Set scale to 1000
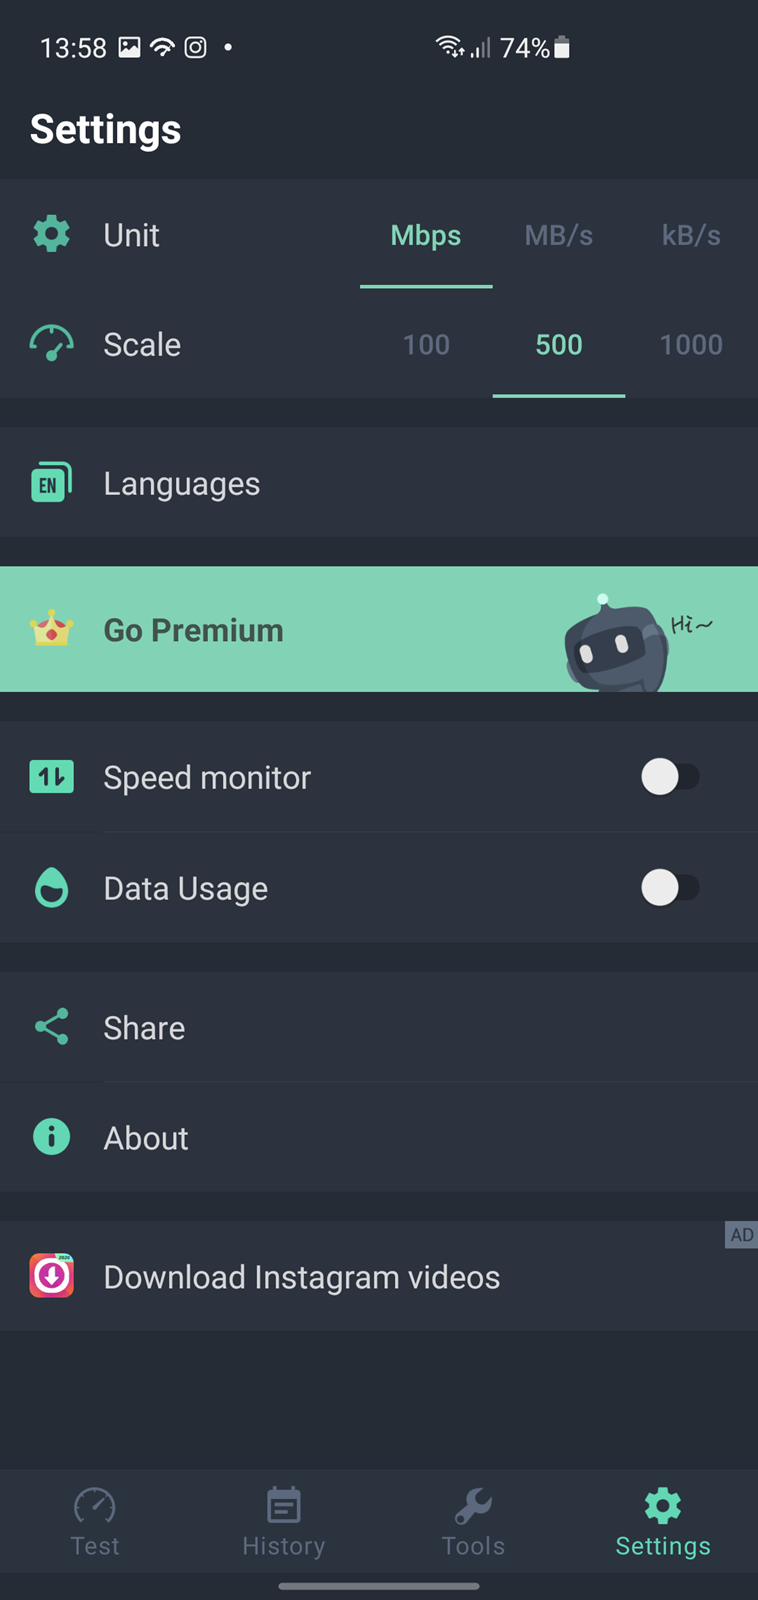Image resolution: width=758 pixels, height=1600 pixels. (691, 344)
